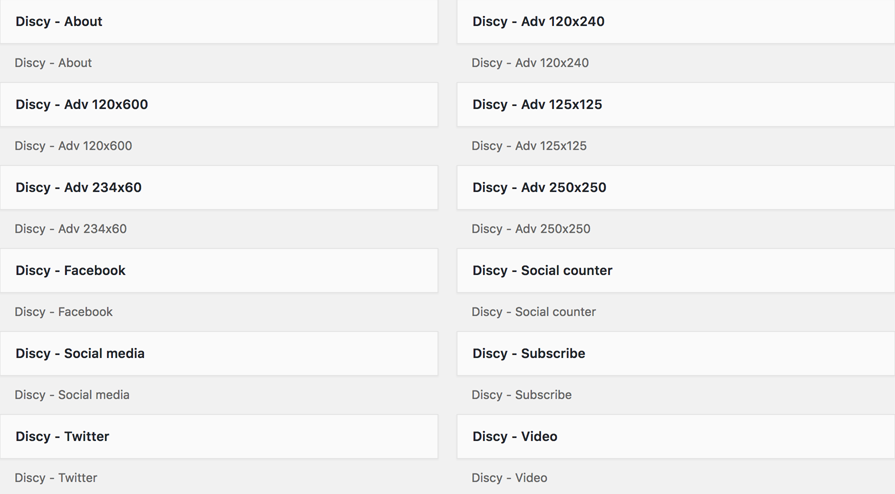Click the Discy - Subscribe description text
Viewport: 895px width, 494px height.
(x=522, y=395)
